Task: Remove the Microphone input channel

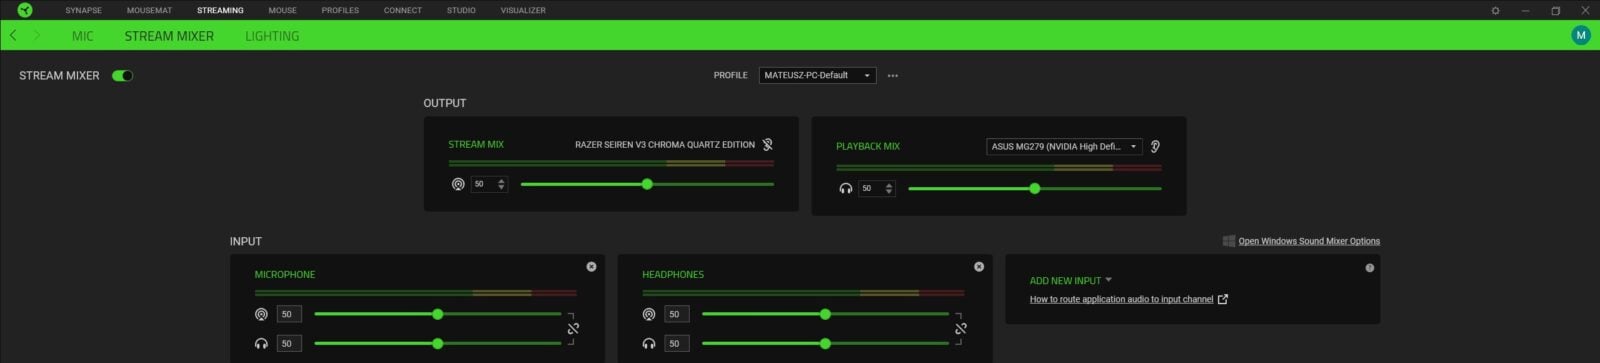Action: [591, 267]
